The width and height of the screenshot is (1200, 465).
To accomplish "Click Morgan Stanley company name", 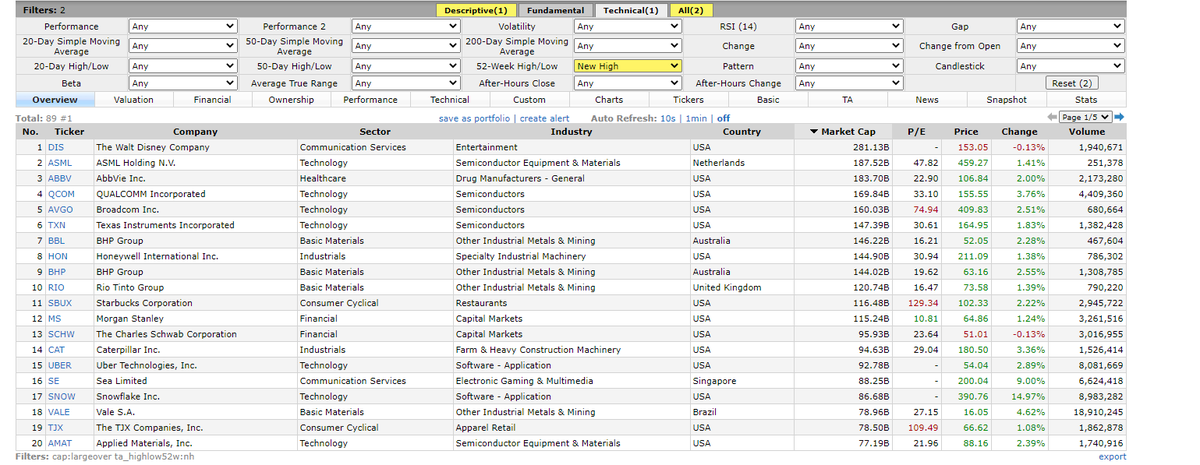I will pyautogui.click(x=130, y=319).
